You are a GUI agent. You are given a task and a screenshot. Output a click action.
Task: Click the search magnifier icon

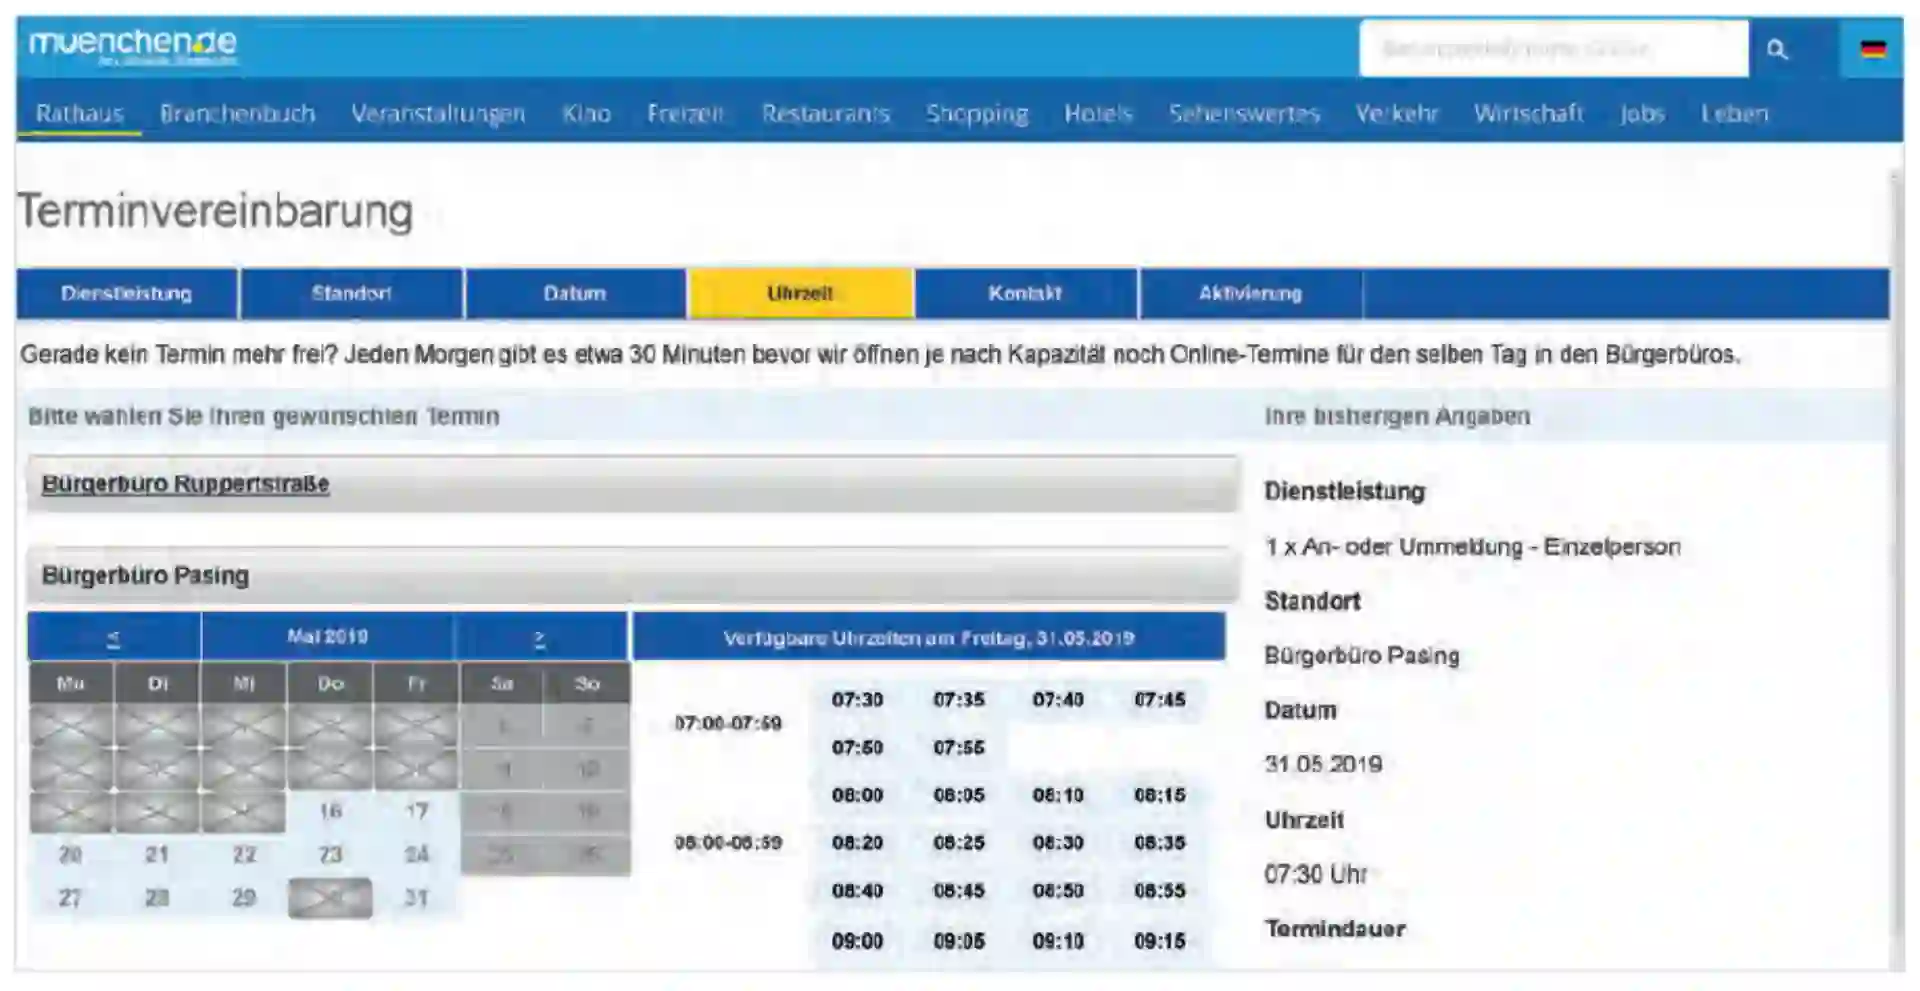click(1776, 49)
